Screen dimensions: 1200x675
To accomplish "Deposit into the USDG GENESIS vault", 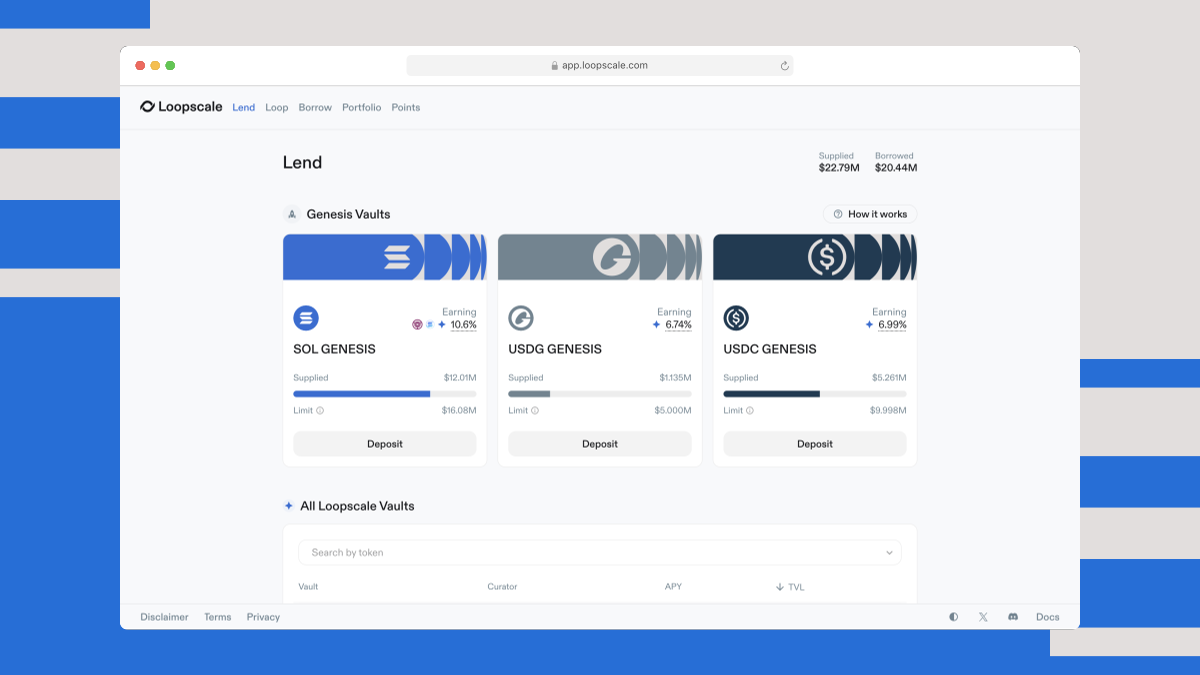I will 600,444.
